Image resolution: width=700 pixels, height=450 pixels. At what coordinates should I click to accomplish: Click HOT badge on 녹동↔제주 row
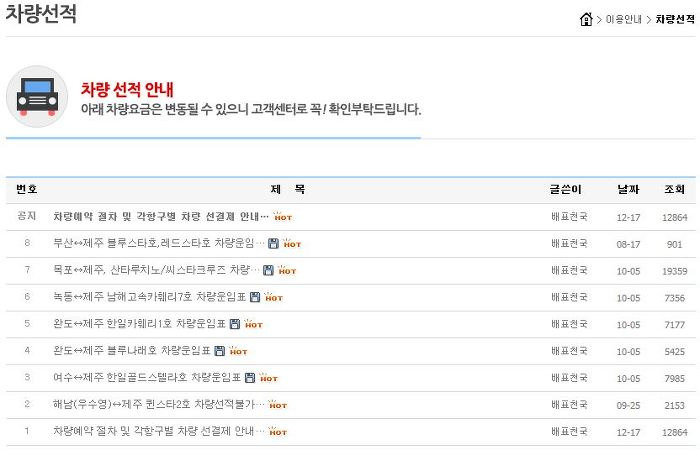click(273, 297)
